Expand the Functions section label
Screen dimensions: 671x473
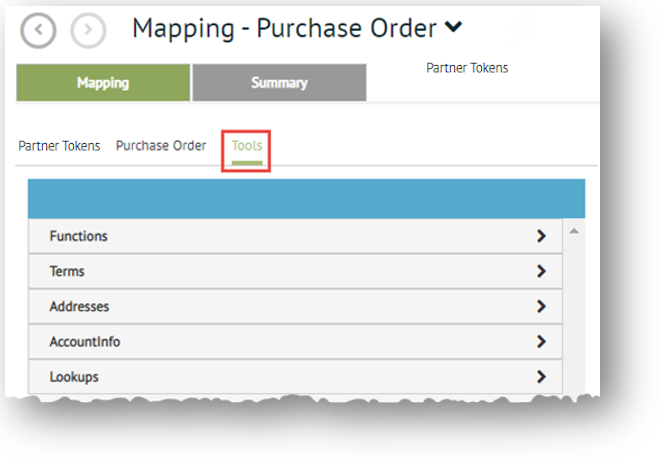click(78, 237)
